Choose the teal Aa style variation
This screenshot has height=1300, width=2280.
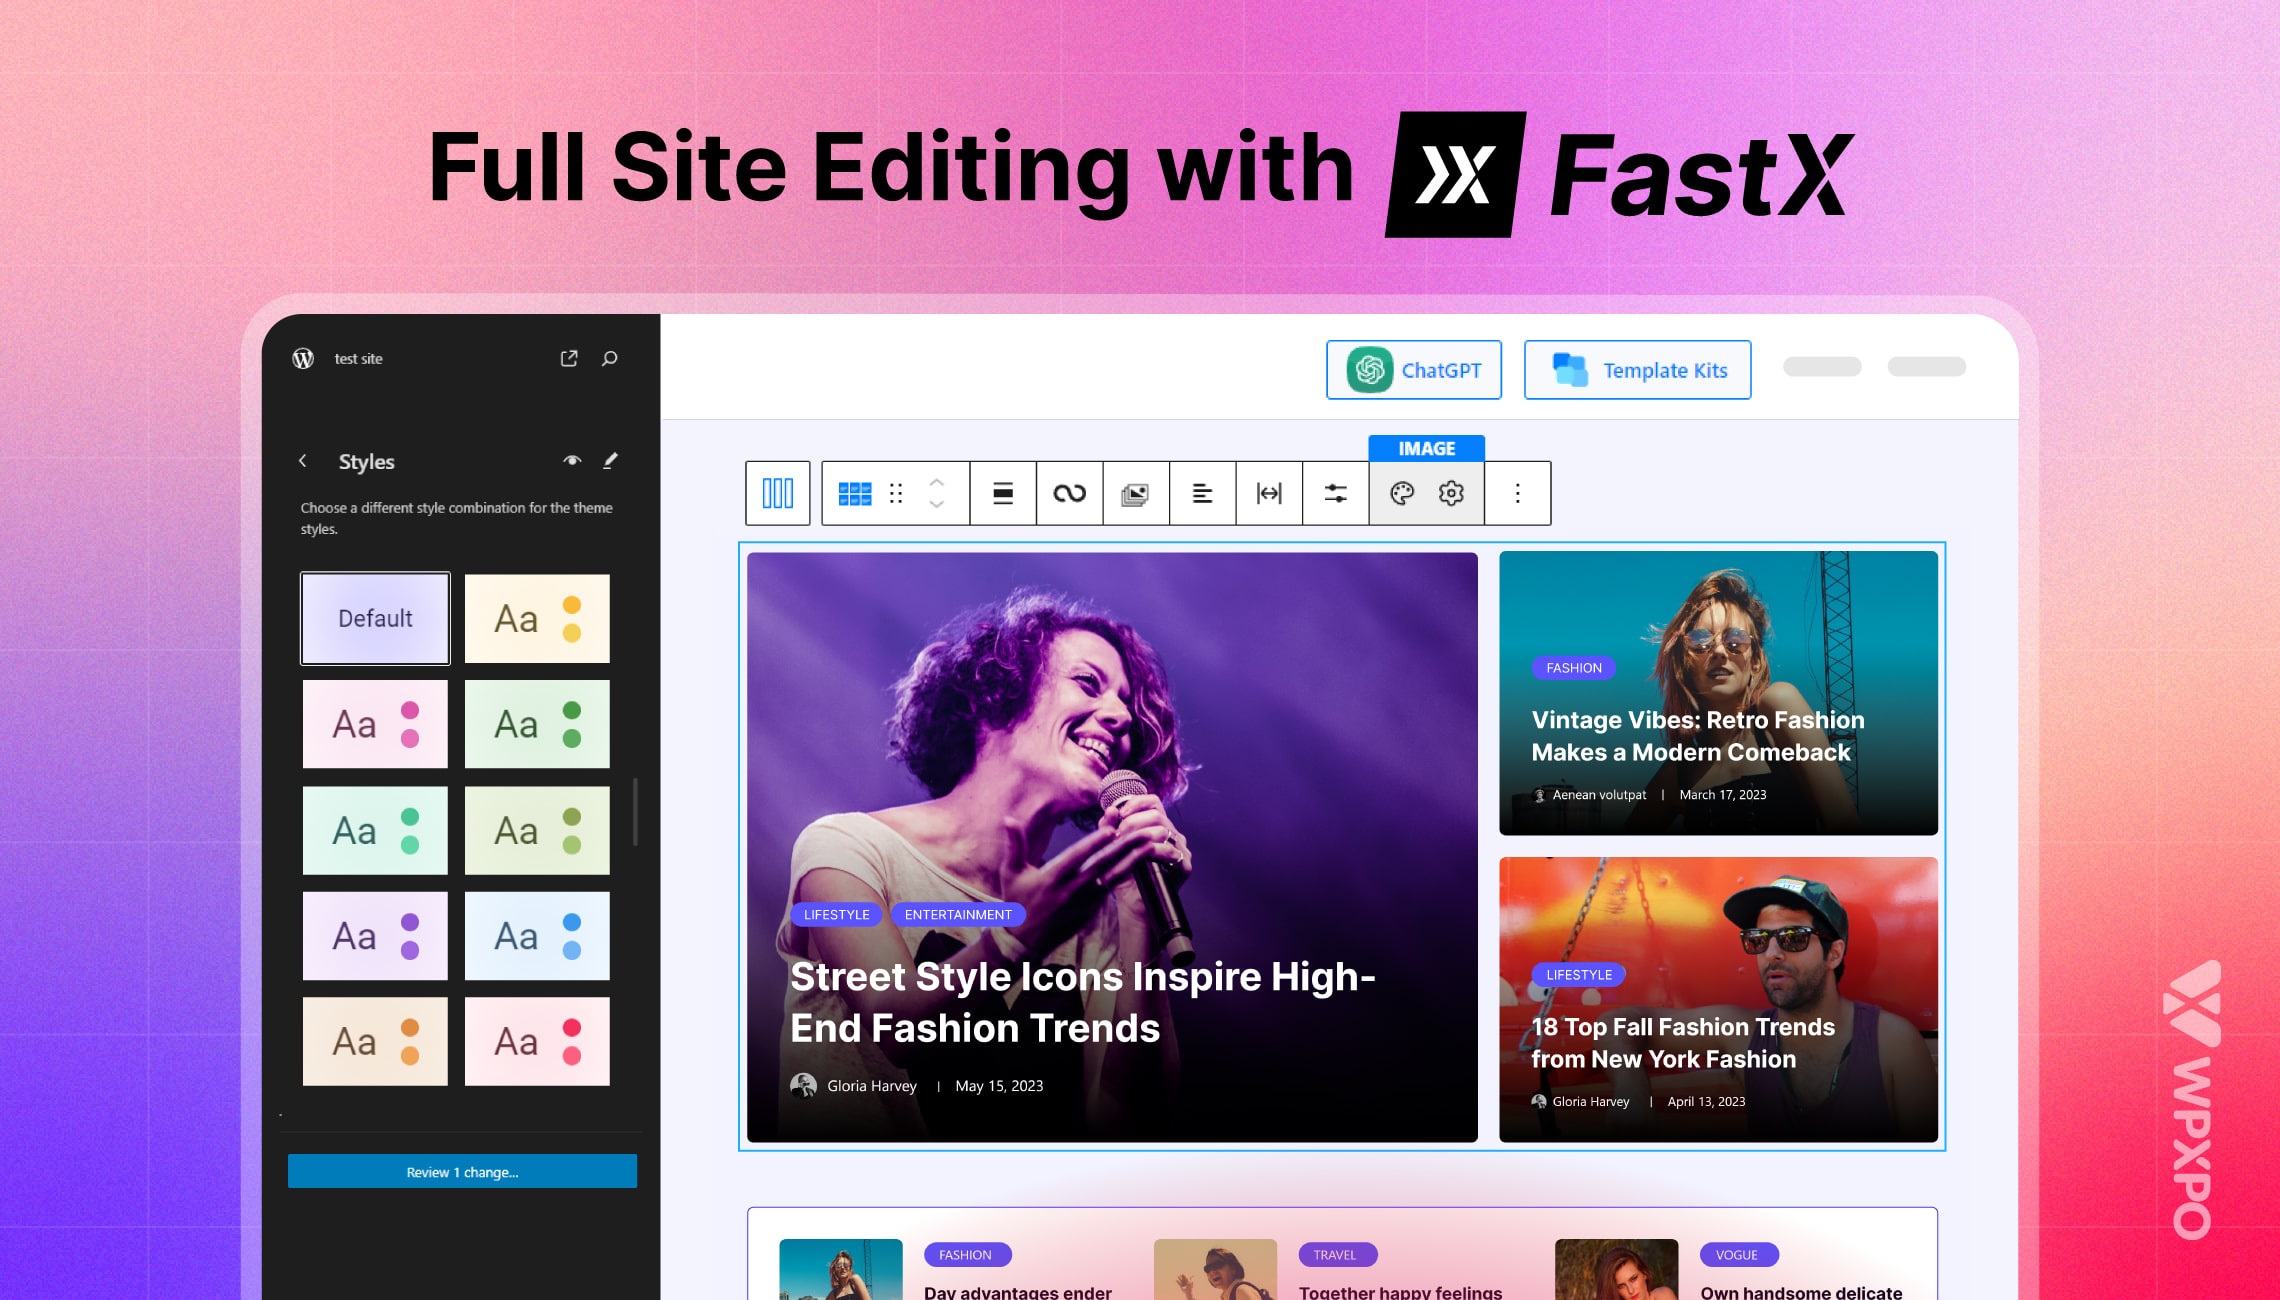375,830
